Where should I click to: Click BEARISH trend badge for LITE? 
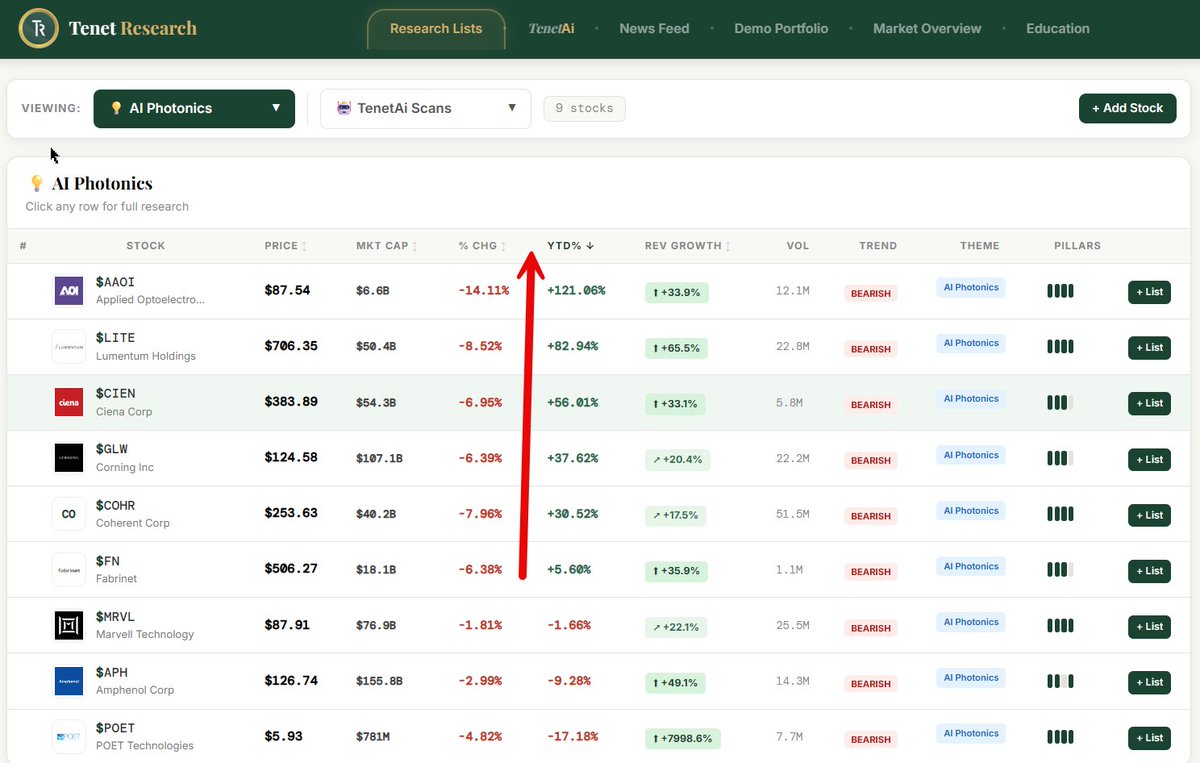(x=871, y=349)
